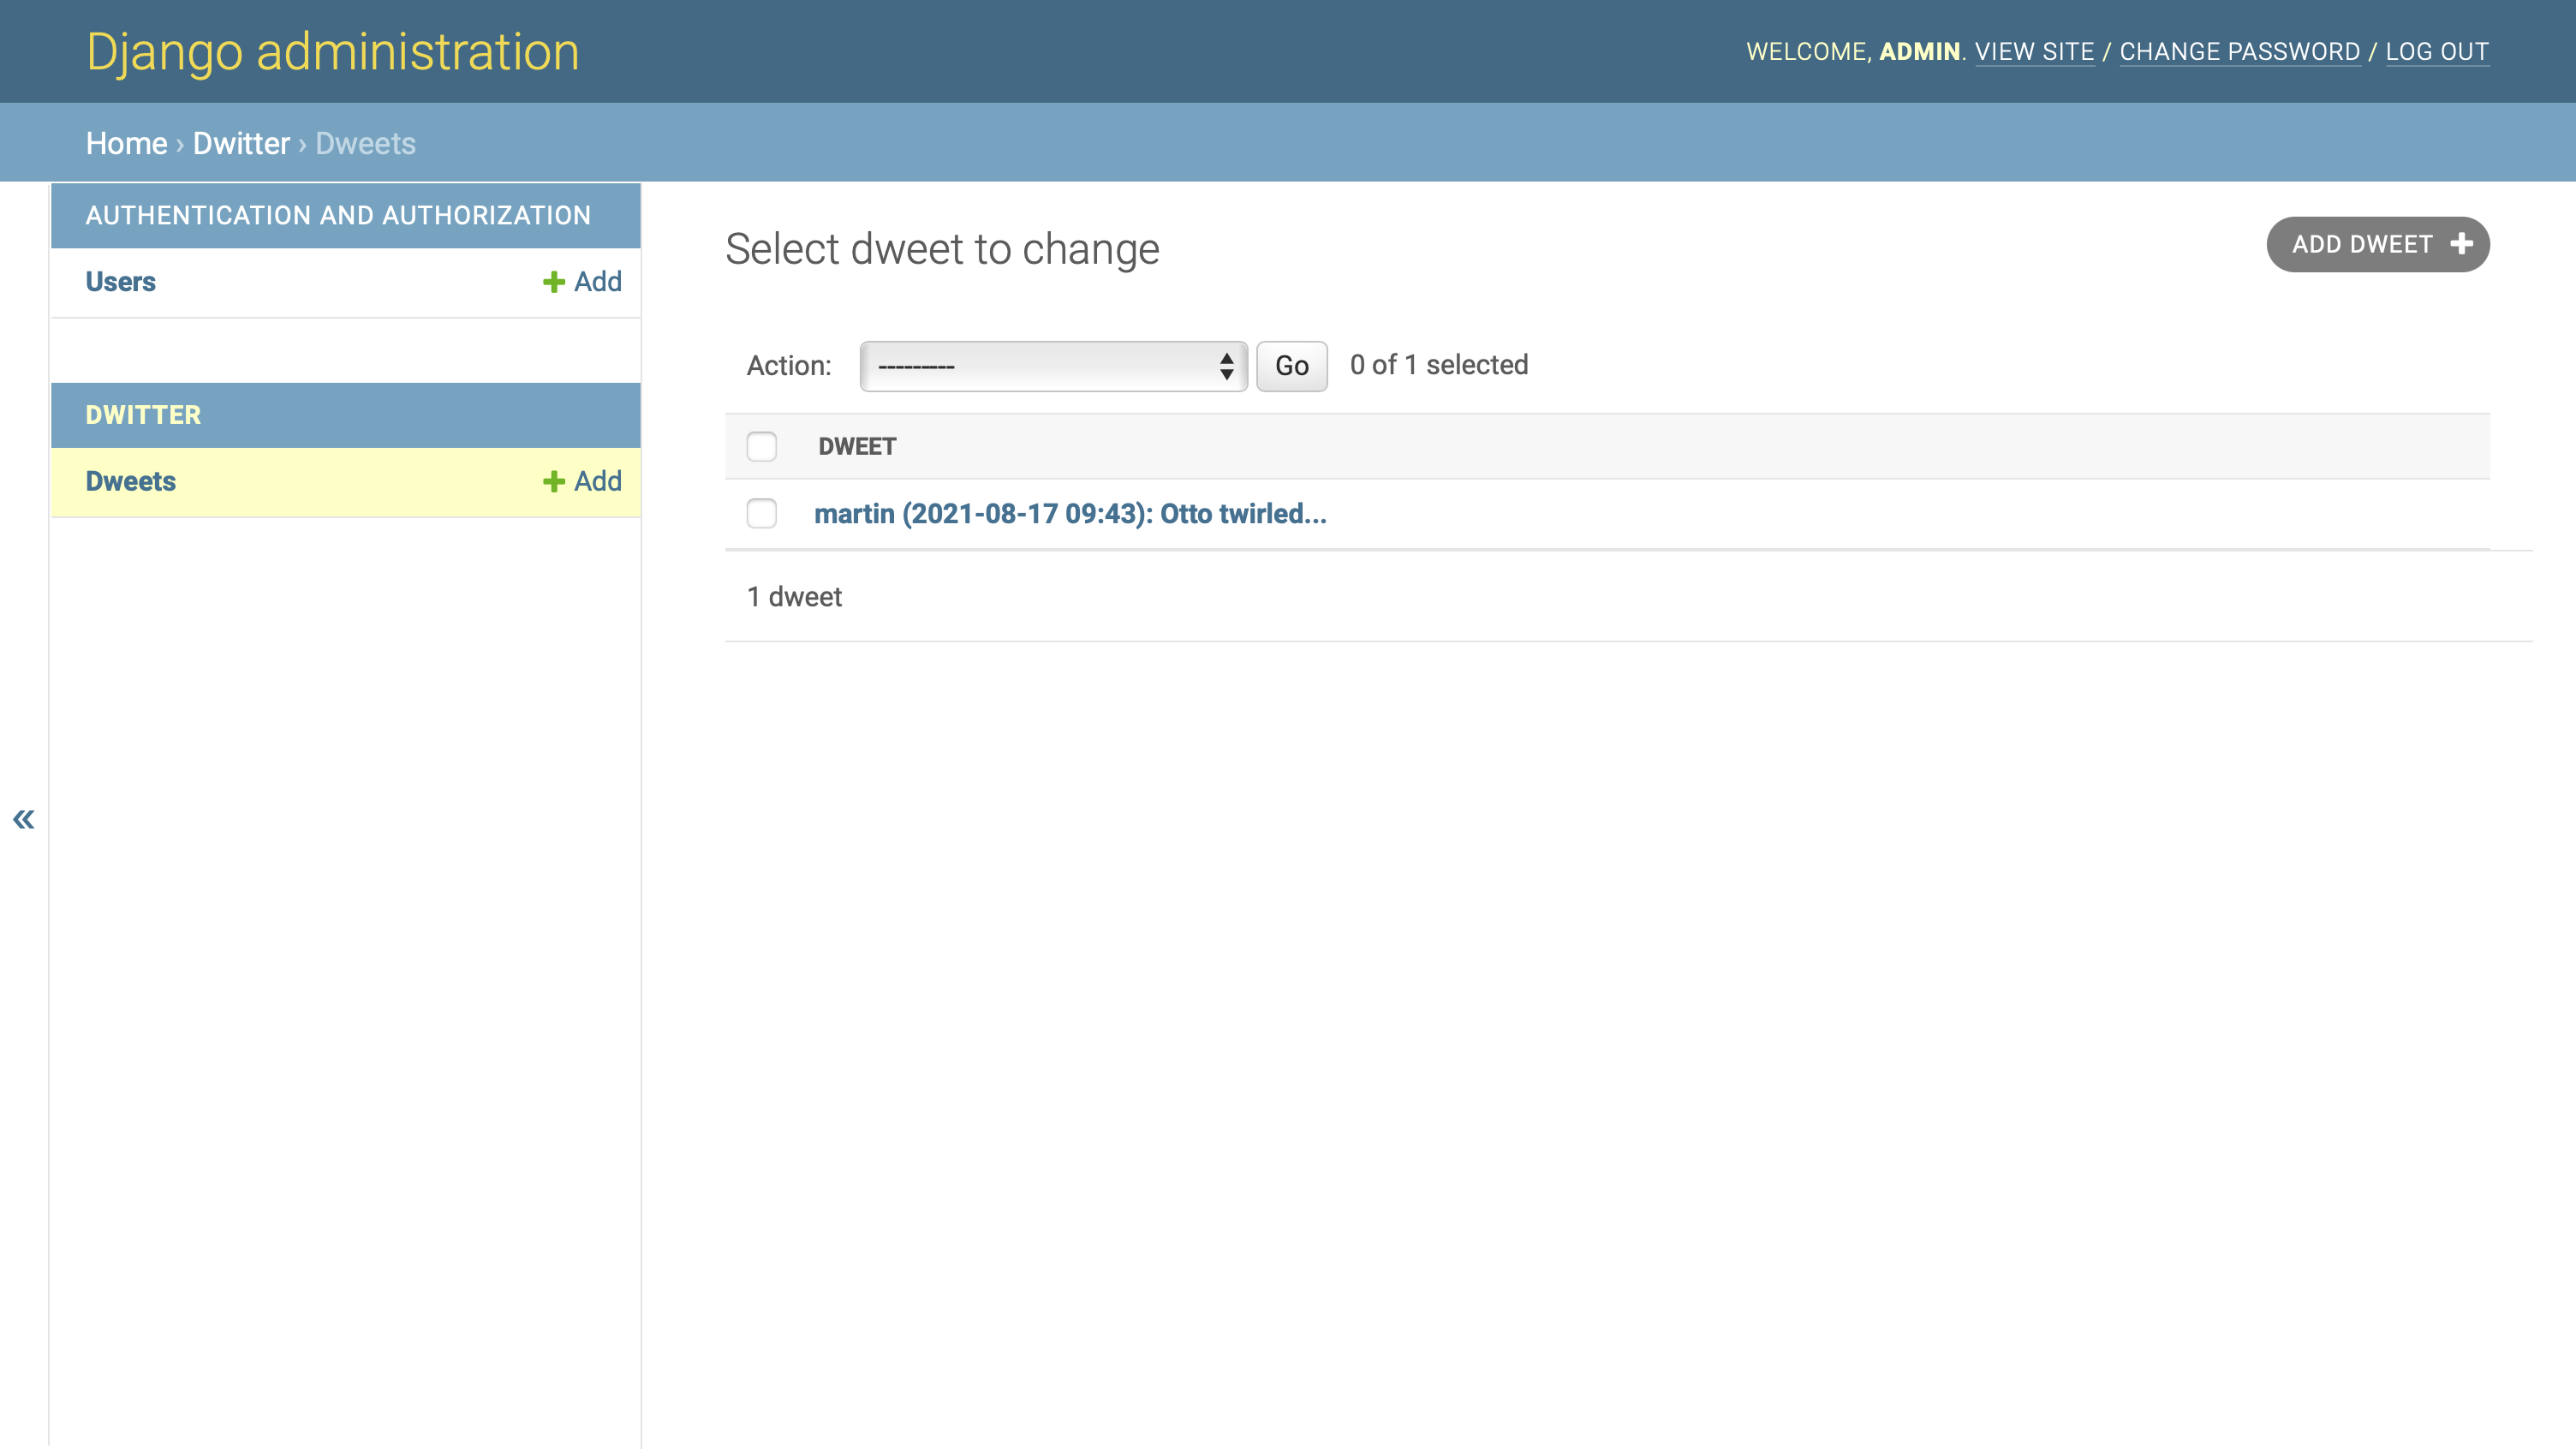Viewport: 2576px width, 1449px height.
Task: Open the Action dropdown's up-down arrows
Action: click(1227, 366)
